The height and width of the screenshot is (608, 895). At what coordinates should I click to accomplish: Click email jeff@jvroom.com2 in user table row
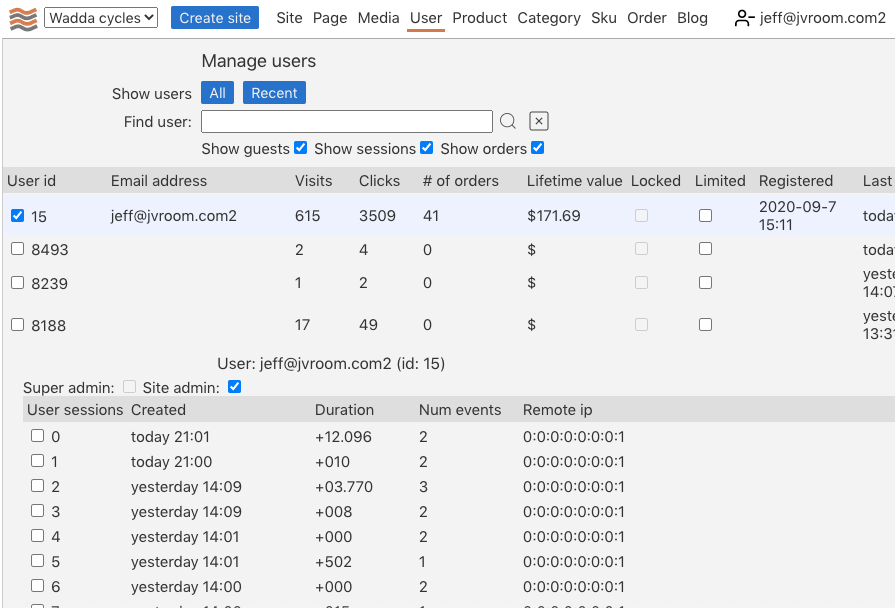coord(174,216)
